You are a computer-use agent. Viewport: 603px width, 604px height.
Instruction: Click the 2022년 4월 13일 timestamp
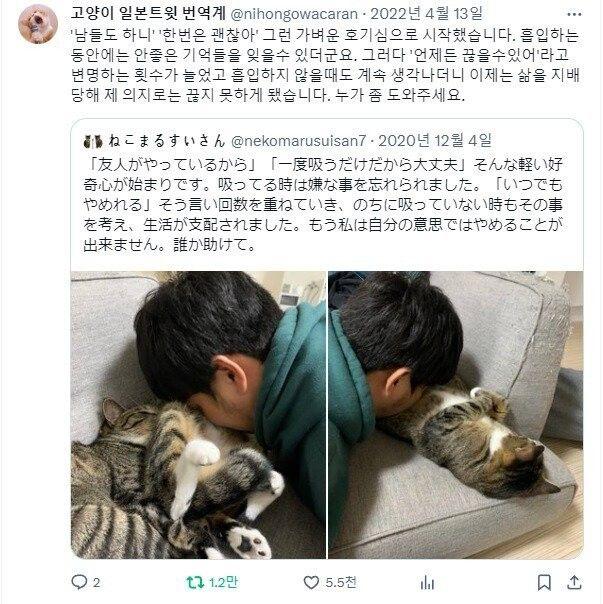click(x=427, y=13)
